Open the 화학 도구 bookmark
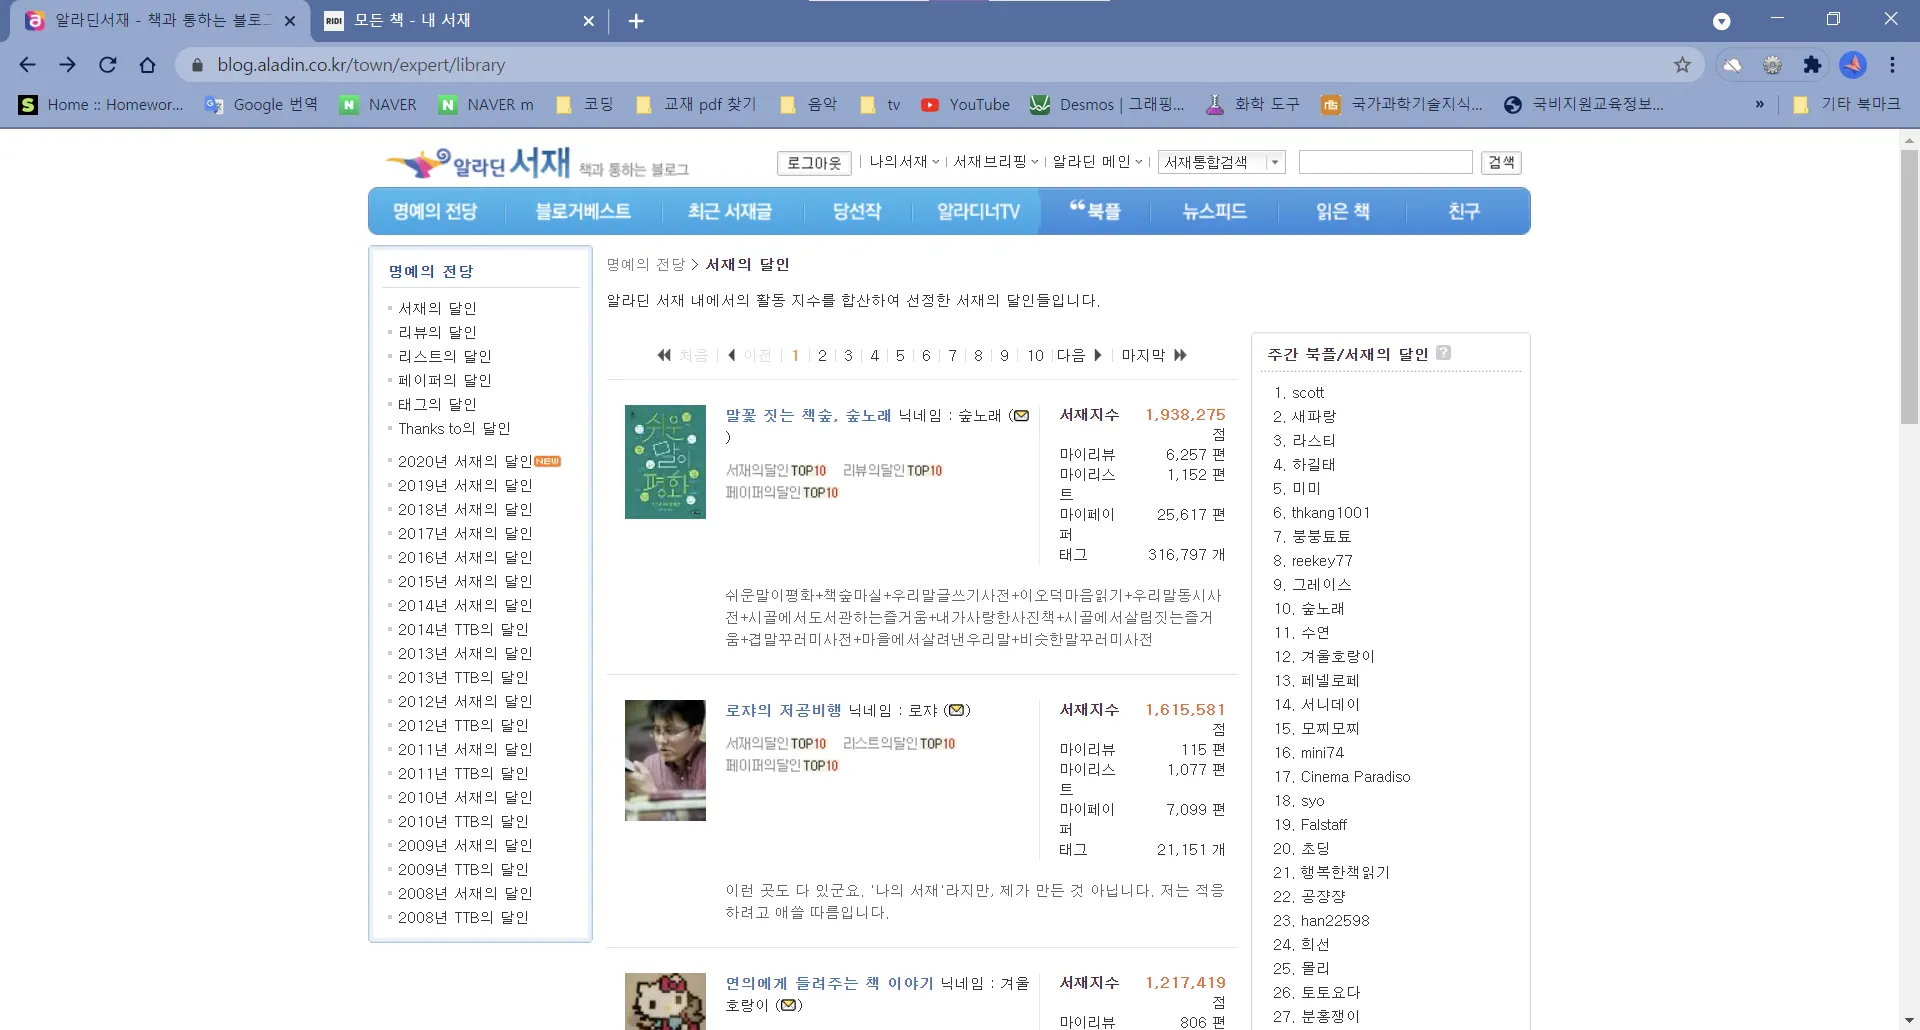 click(x=1252, y=104)
